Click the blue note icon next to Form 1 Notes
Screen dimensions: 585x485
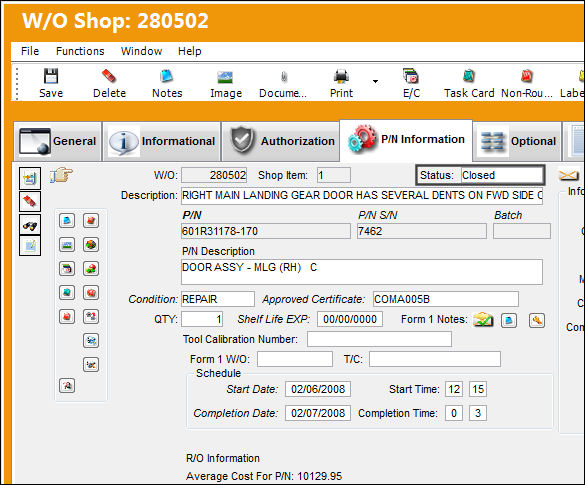click(x=509, y=320)
